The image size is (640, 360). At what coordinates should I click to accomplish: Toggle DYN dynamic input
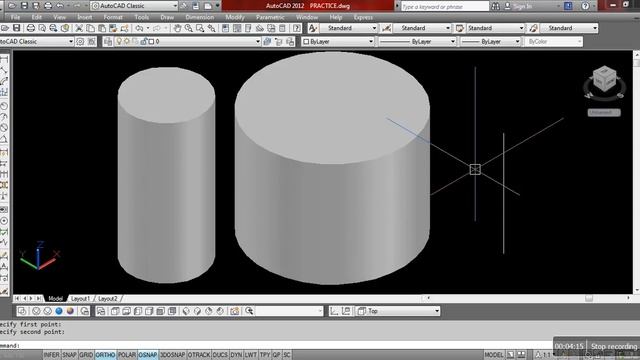tap(236, 355)
